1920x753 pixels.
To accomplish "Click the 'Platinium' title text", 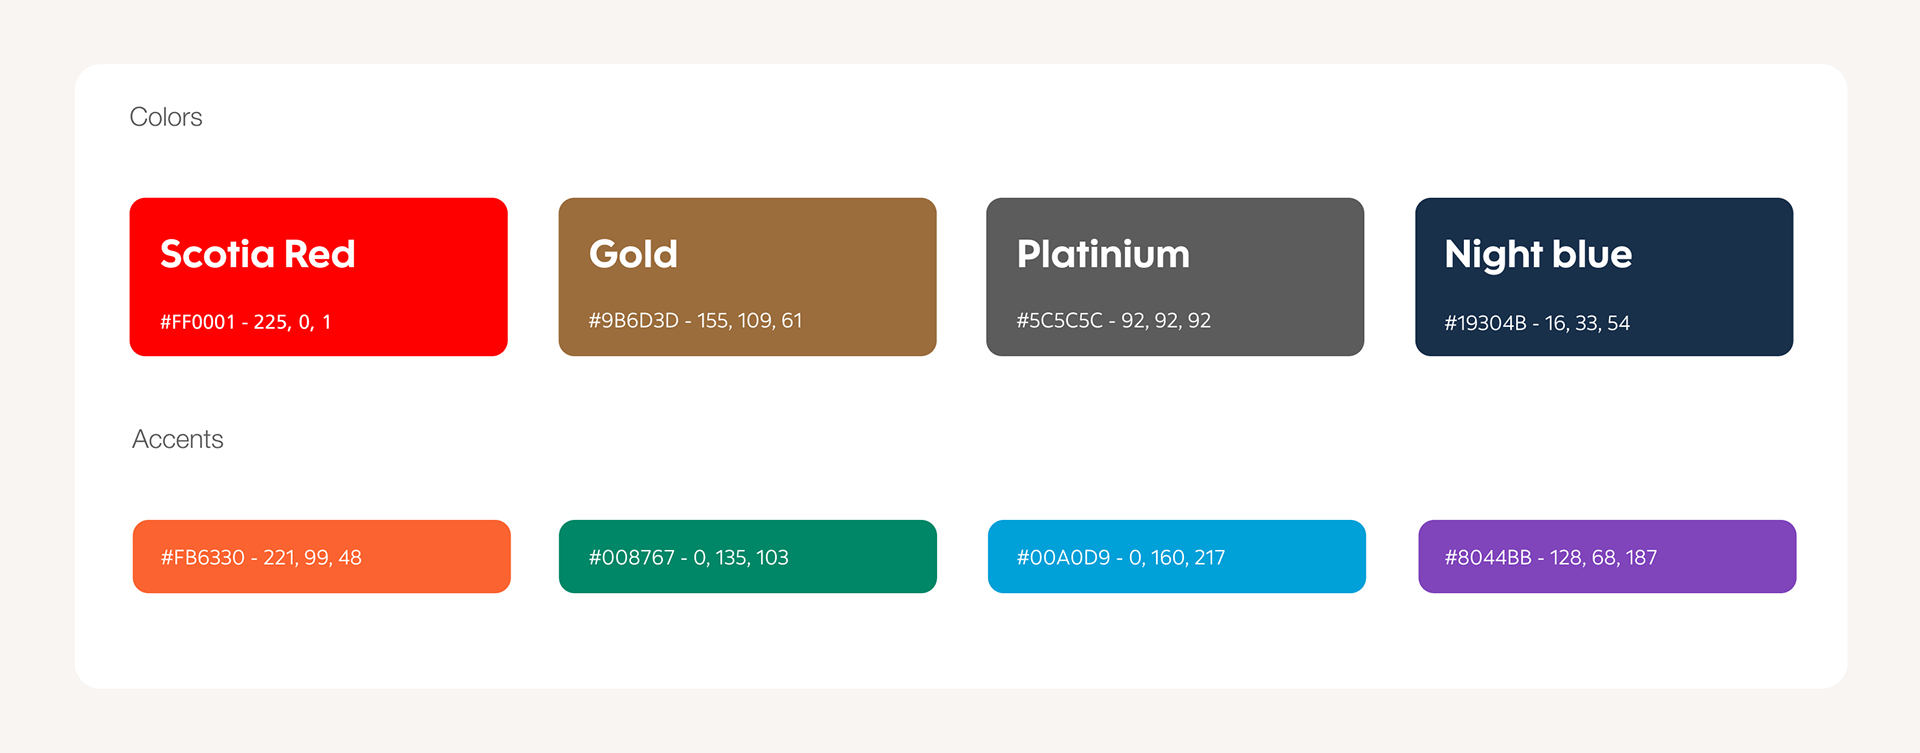I will point(1103,254).
